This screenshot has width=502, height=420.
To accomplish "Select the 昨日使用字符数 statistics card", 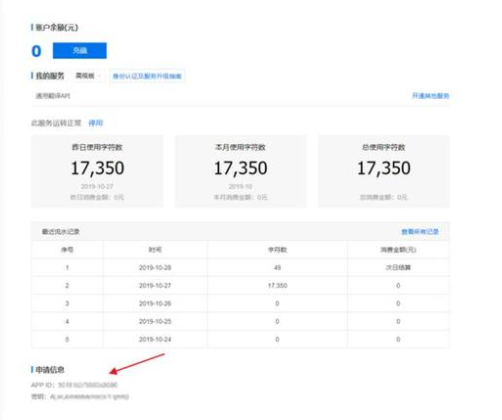I will click(x=97, y=171).
